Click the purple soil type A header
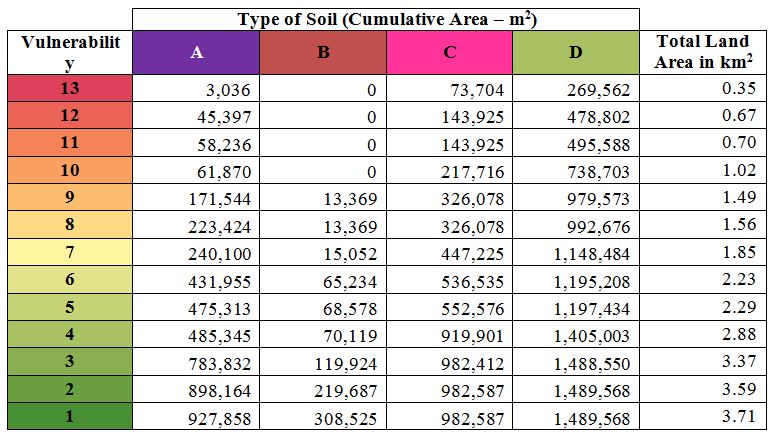Image resolution: width=773 pixels, height=436 pixels. click(196, 52)
